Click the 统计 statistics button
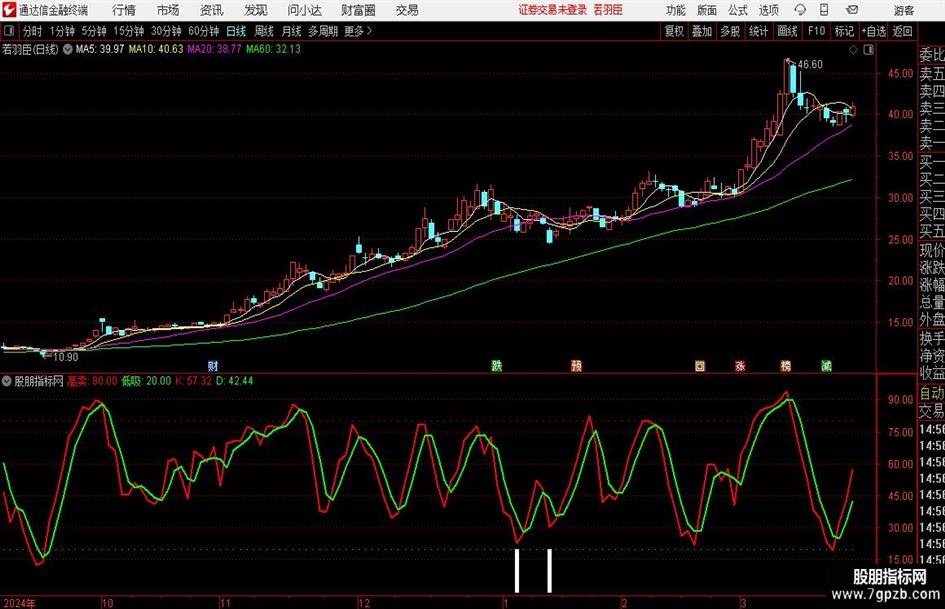 pyautogui.click(x=758, y=31)
